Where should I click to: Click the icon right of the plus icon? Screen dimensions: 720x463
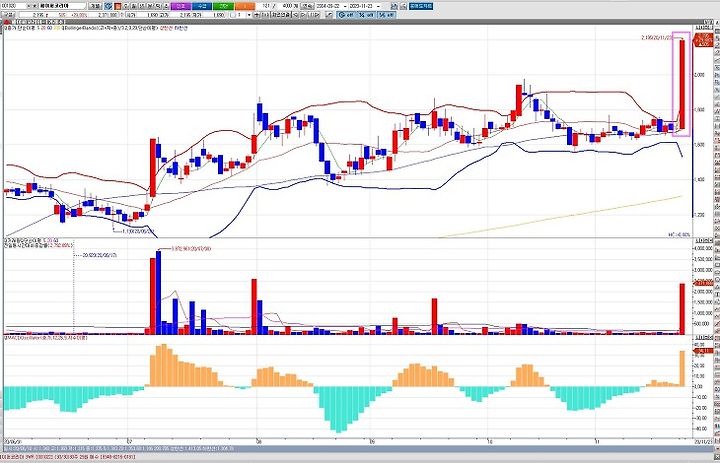point(264,15)
